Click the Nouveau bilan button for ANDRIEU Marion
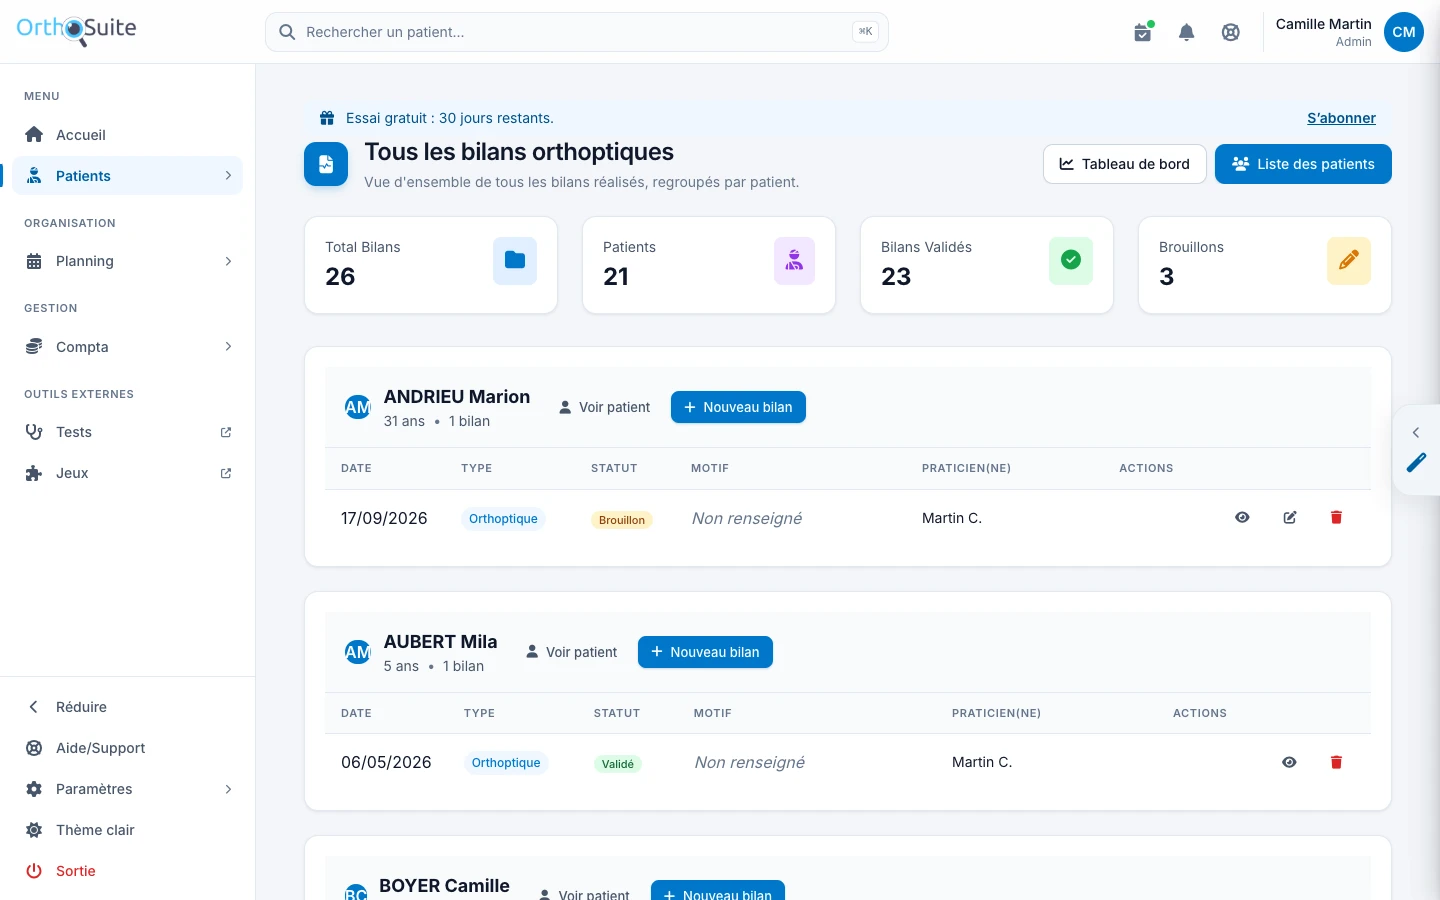1440x900 pixels. pyautogui.click(x=738, y=407)
